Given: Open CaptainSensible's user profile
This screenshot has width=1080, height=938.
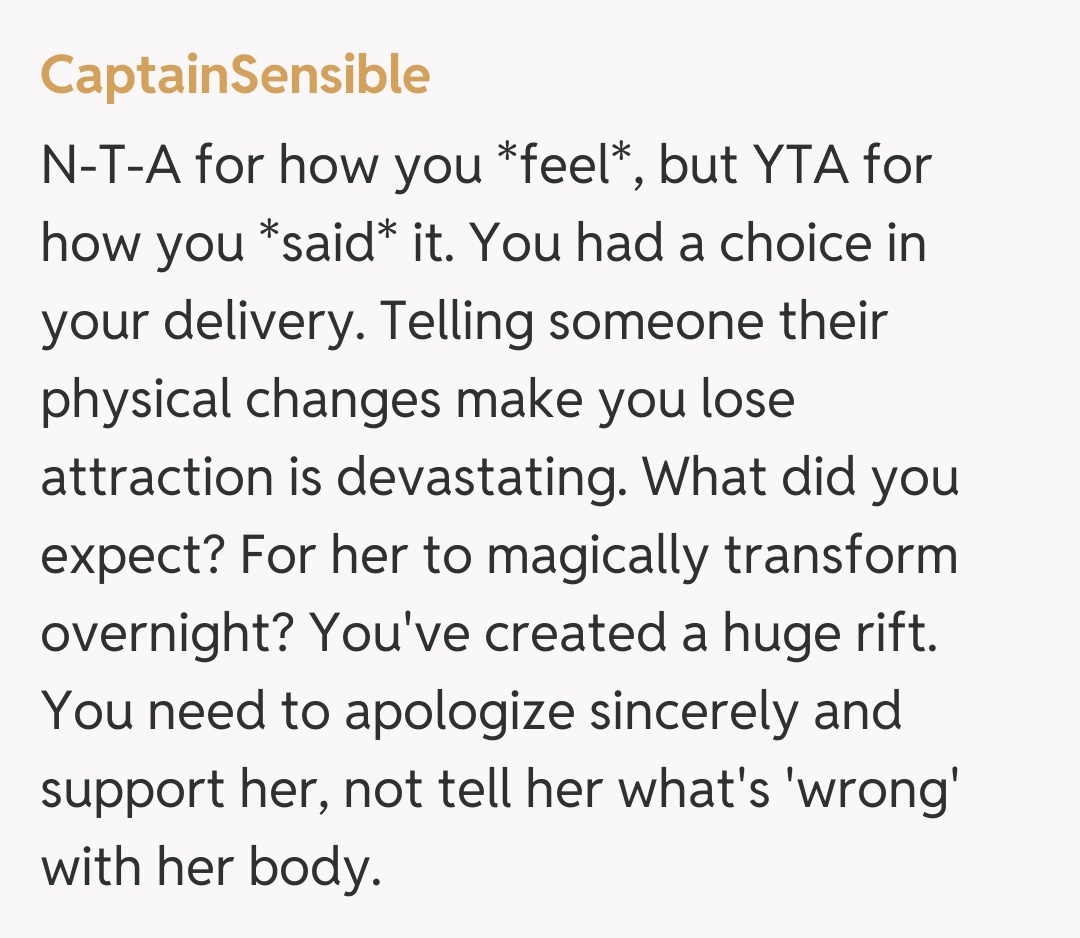Looking at the screenshot, I should (235, 76).
